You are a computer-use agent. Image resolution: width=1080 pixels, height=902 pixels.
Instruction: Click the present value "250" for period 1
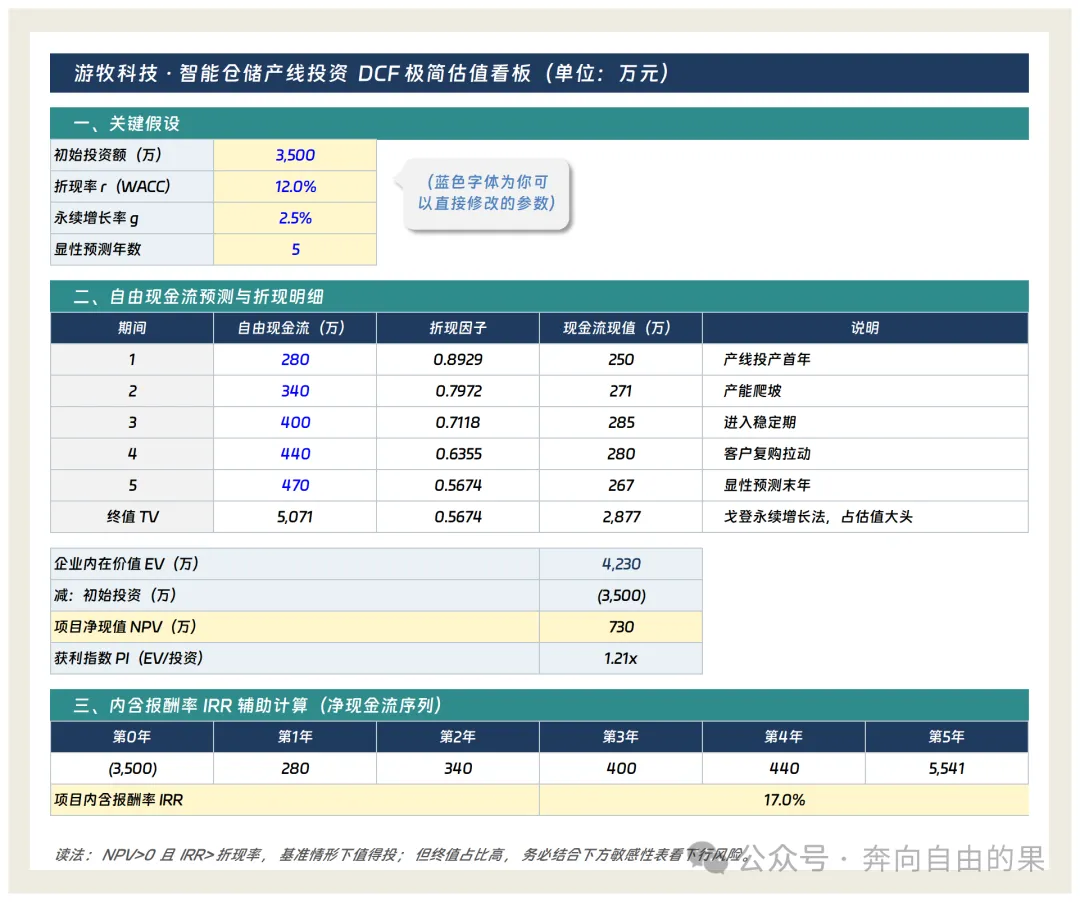point(621,359)
